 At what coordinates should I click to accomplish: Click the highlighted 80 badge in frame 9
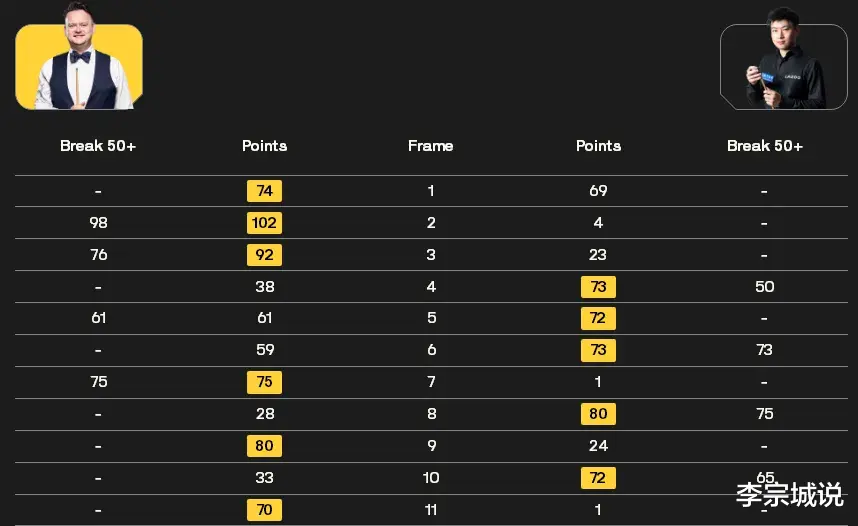point(264,446)
